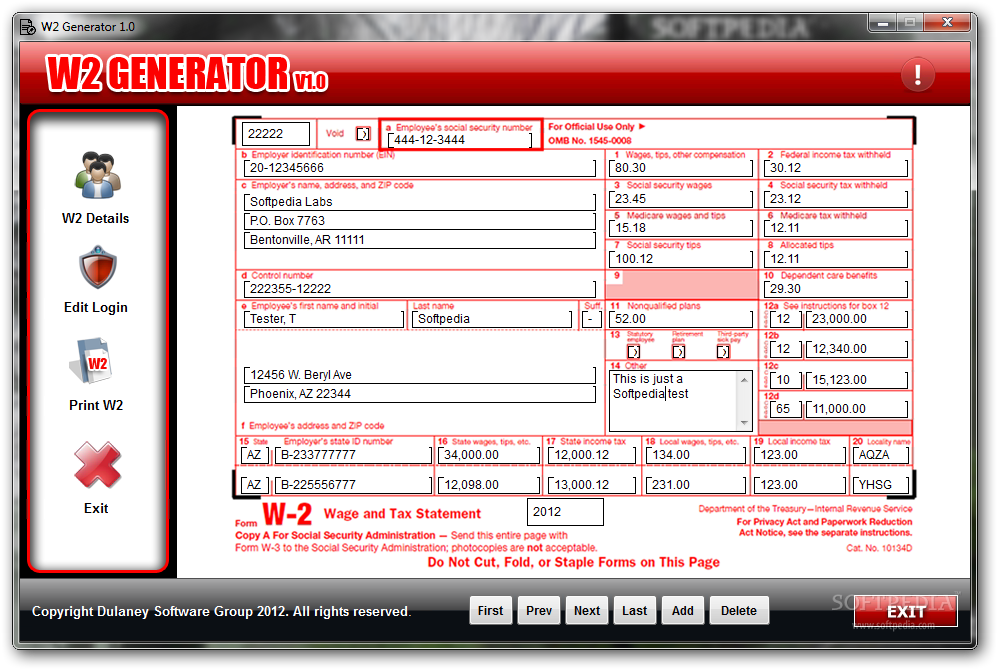The width and height of the screenshot is (998, 670).
Task: Click the red exclamation info icon
Action: 917,74
